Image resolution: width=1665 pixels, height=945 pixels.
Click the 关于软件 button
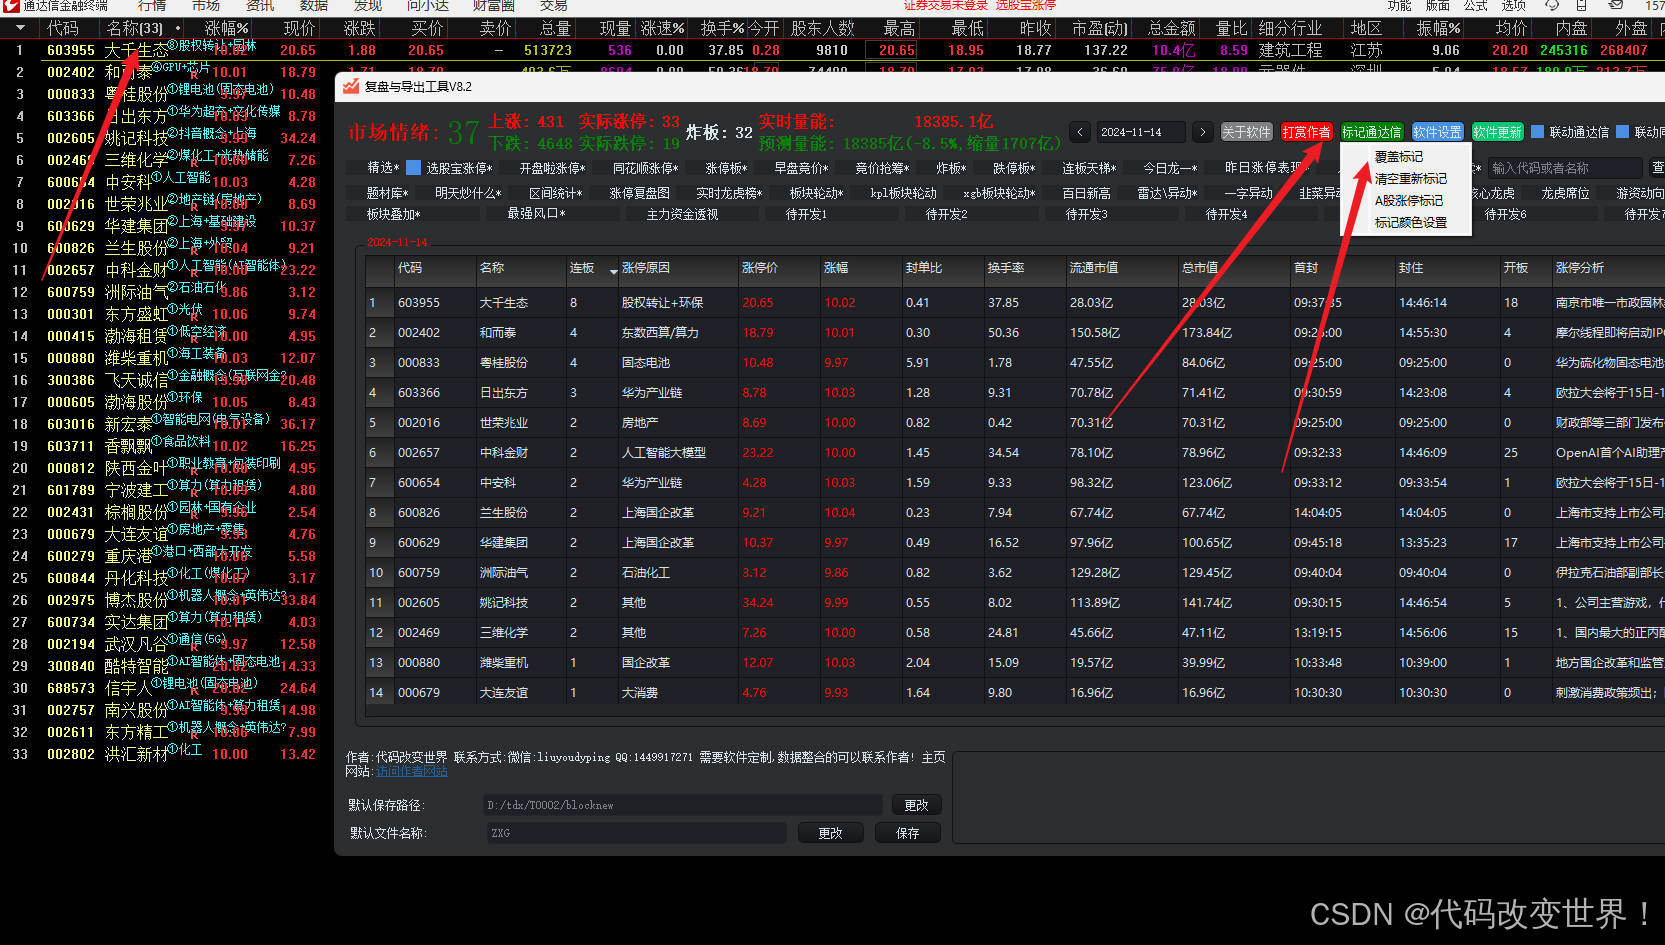click(1246, 132)
